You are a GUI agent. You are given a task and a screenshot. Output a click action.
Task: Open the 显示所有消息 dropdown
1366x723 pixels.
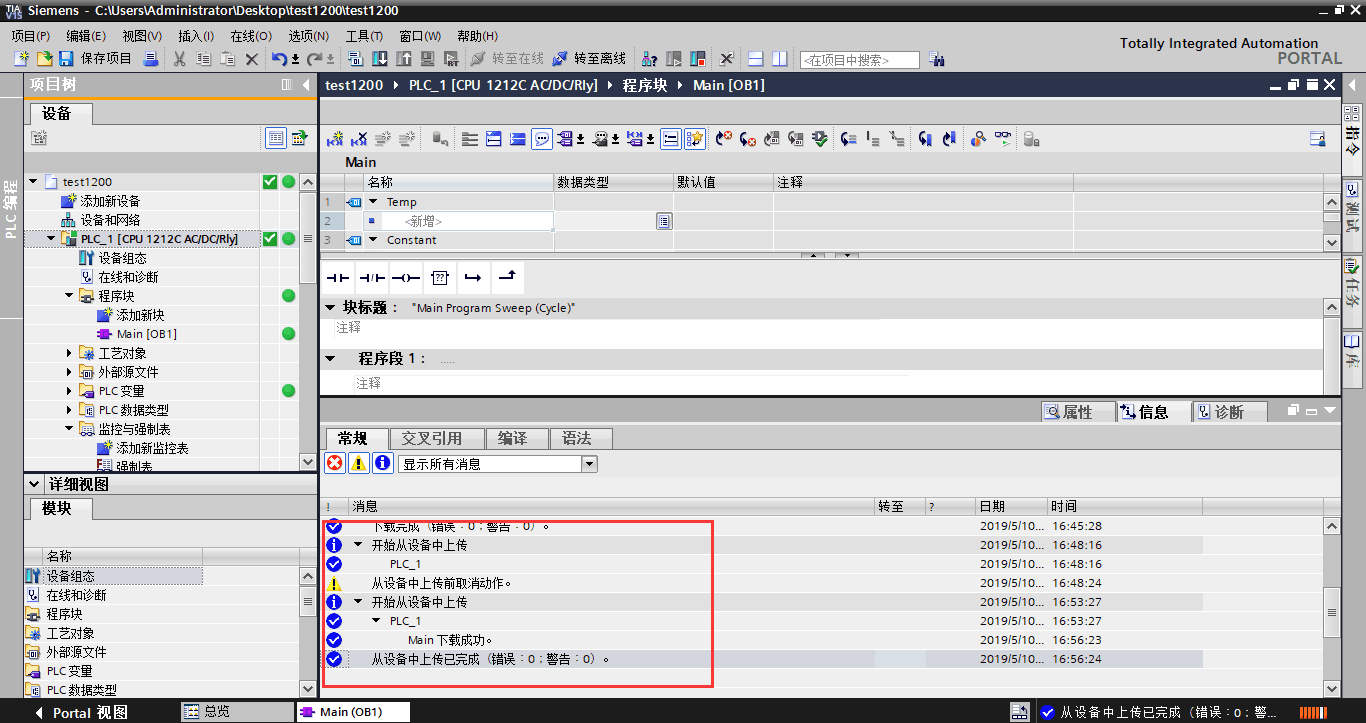[x=589, y=462]
